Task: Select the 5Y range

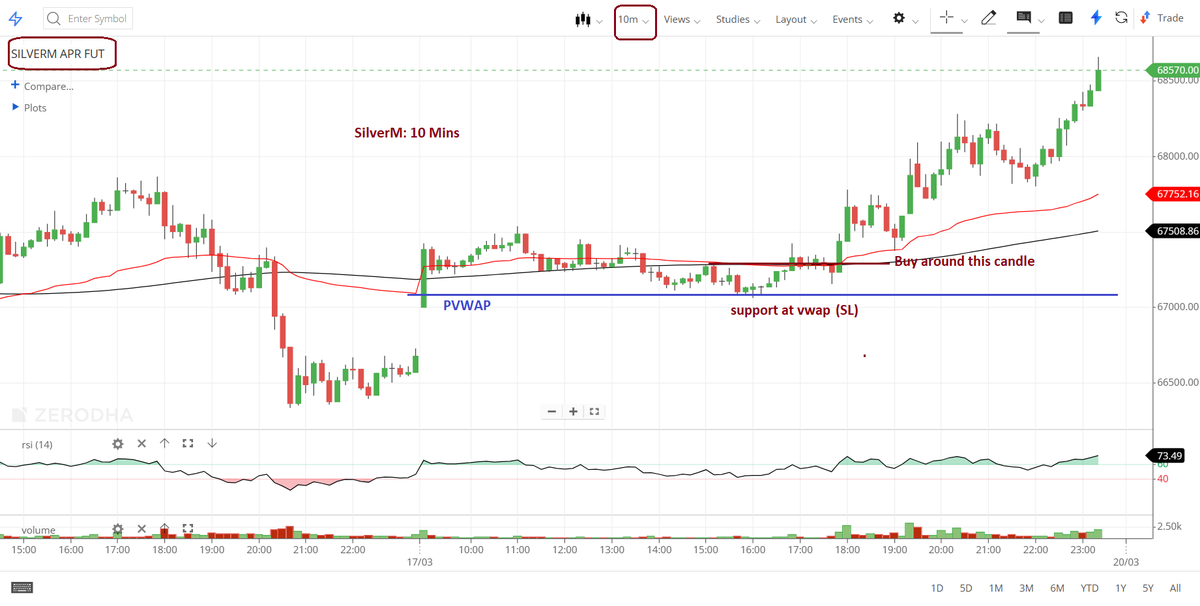Action: (x=1148, y=588)
